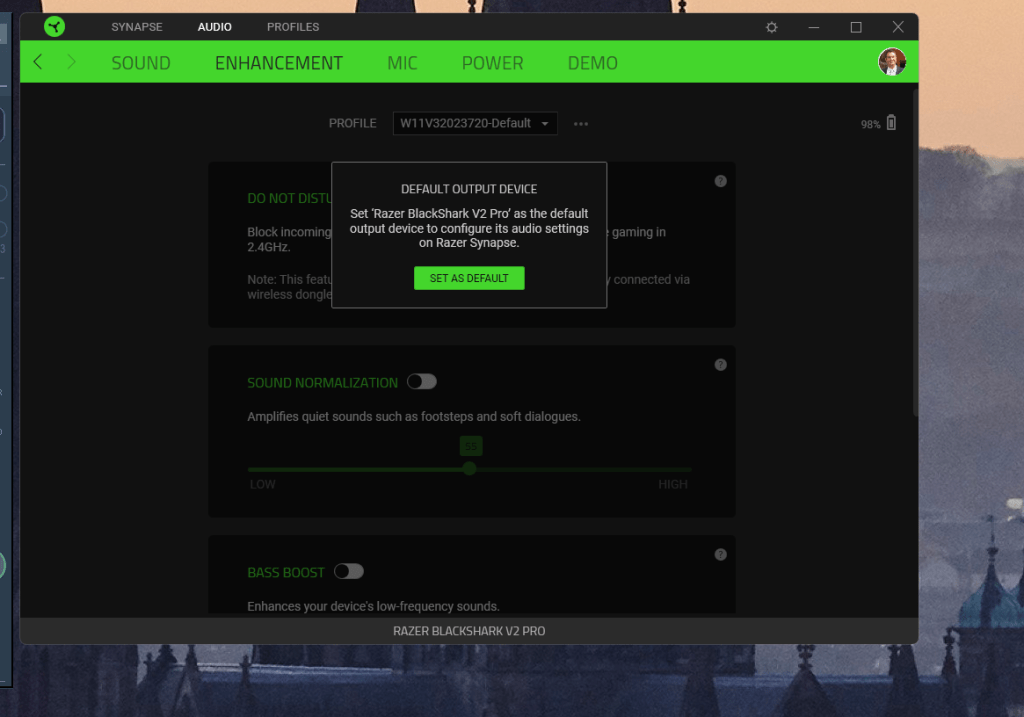Minimize the Razer Synapse window

pyautogui.click(x=814, y=27)
